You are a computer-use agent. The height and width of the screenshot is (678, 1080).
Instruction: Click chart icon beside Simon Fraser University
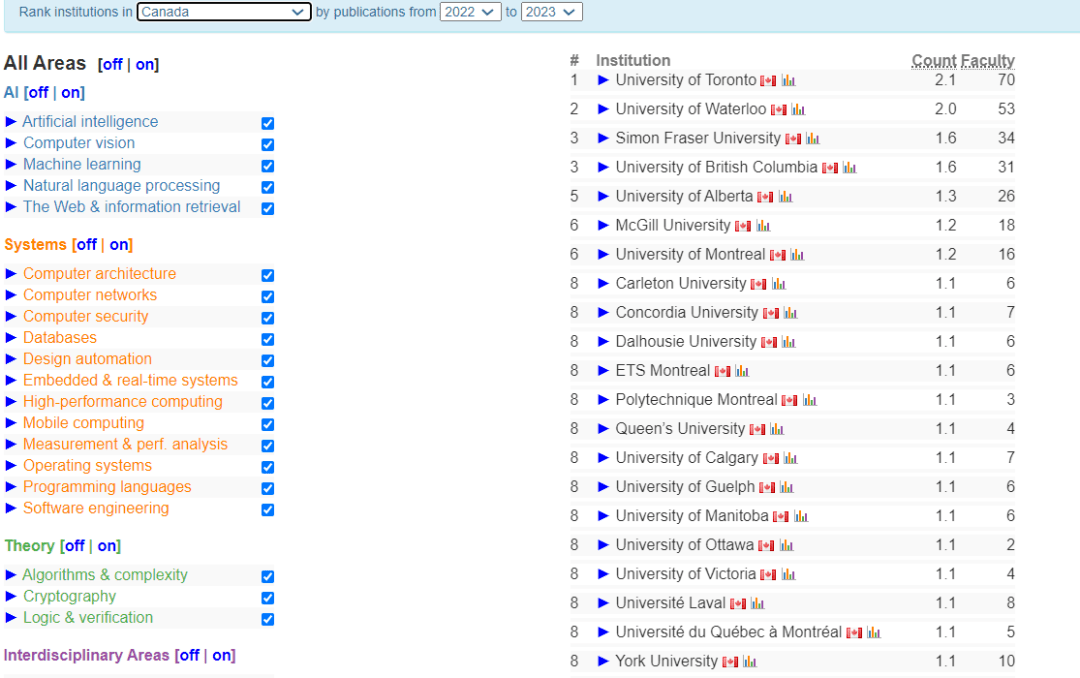click(x=813, y=138)
